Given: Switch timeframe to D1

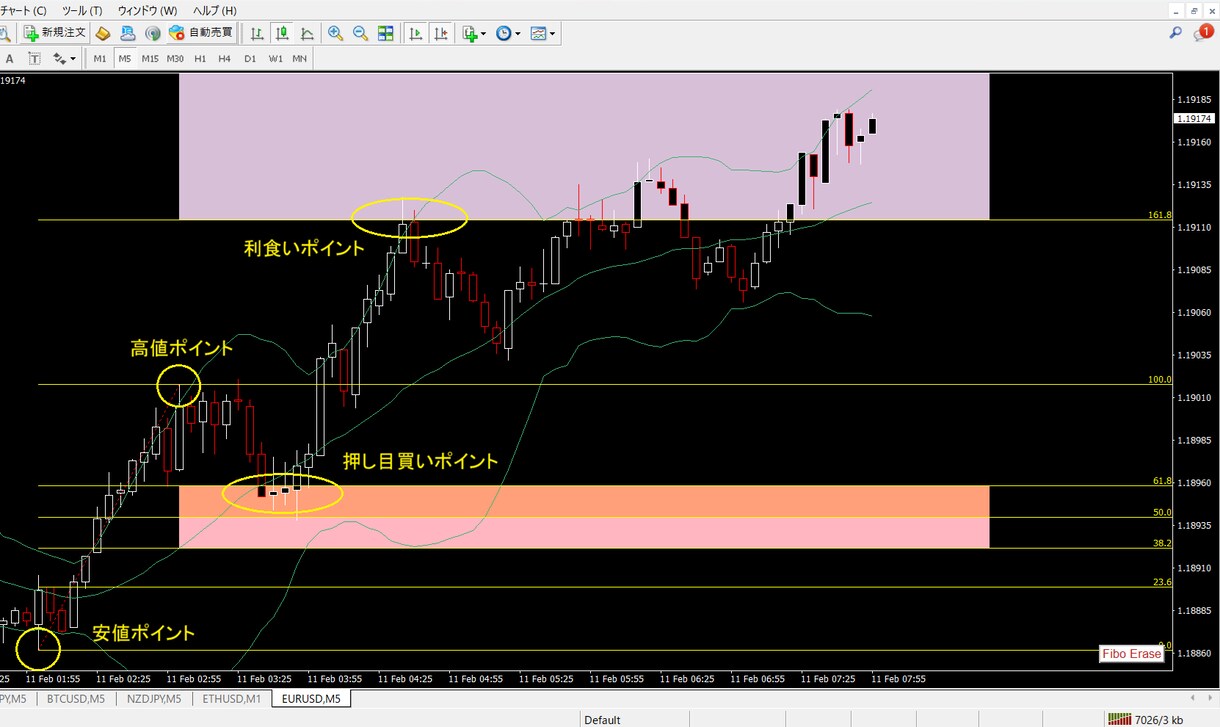Looking at the screenshot, I should tap(250, 59).
